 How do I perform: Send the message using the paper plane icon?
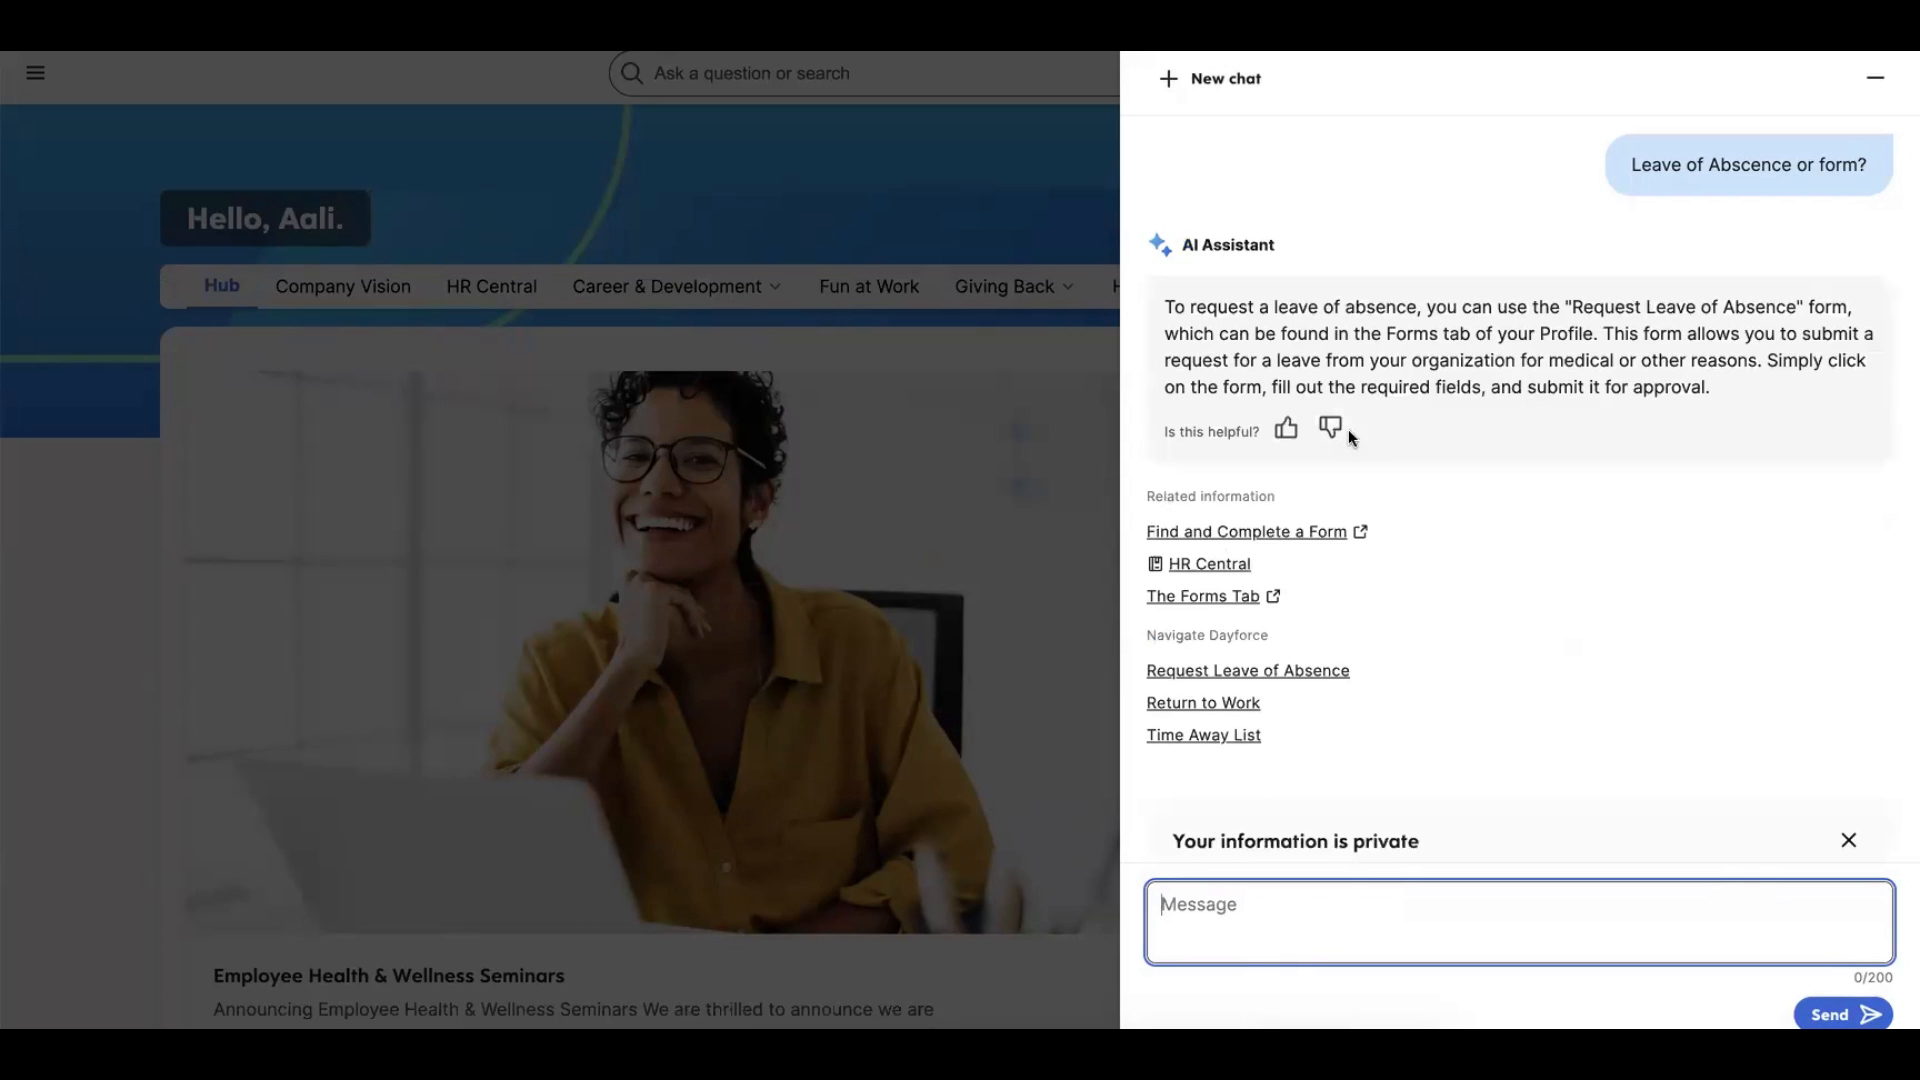[1872, 1013]
